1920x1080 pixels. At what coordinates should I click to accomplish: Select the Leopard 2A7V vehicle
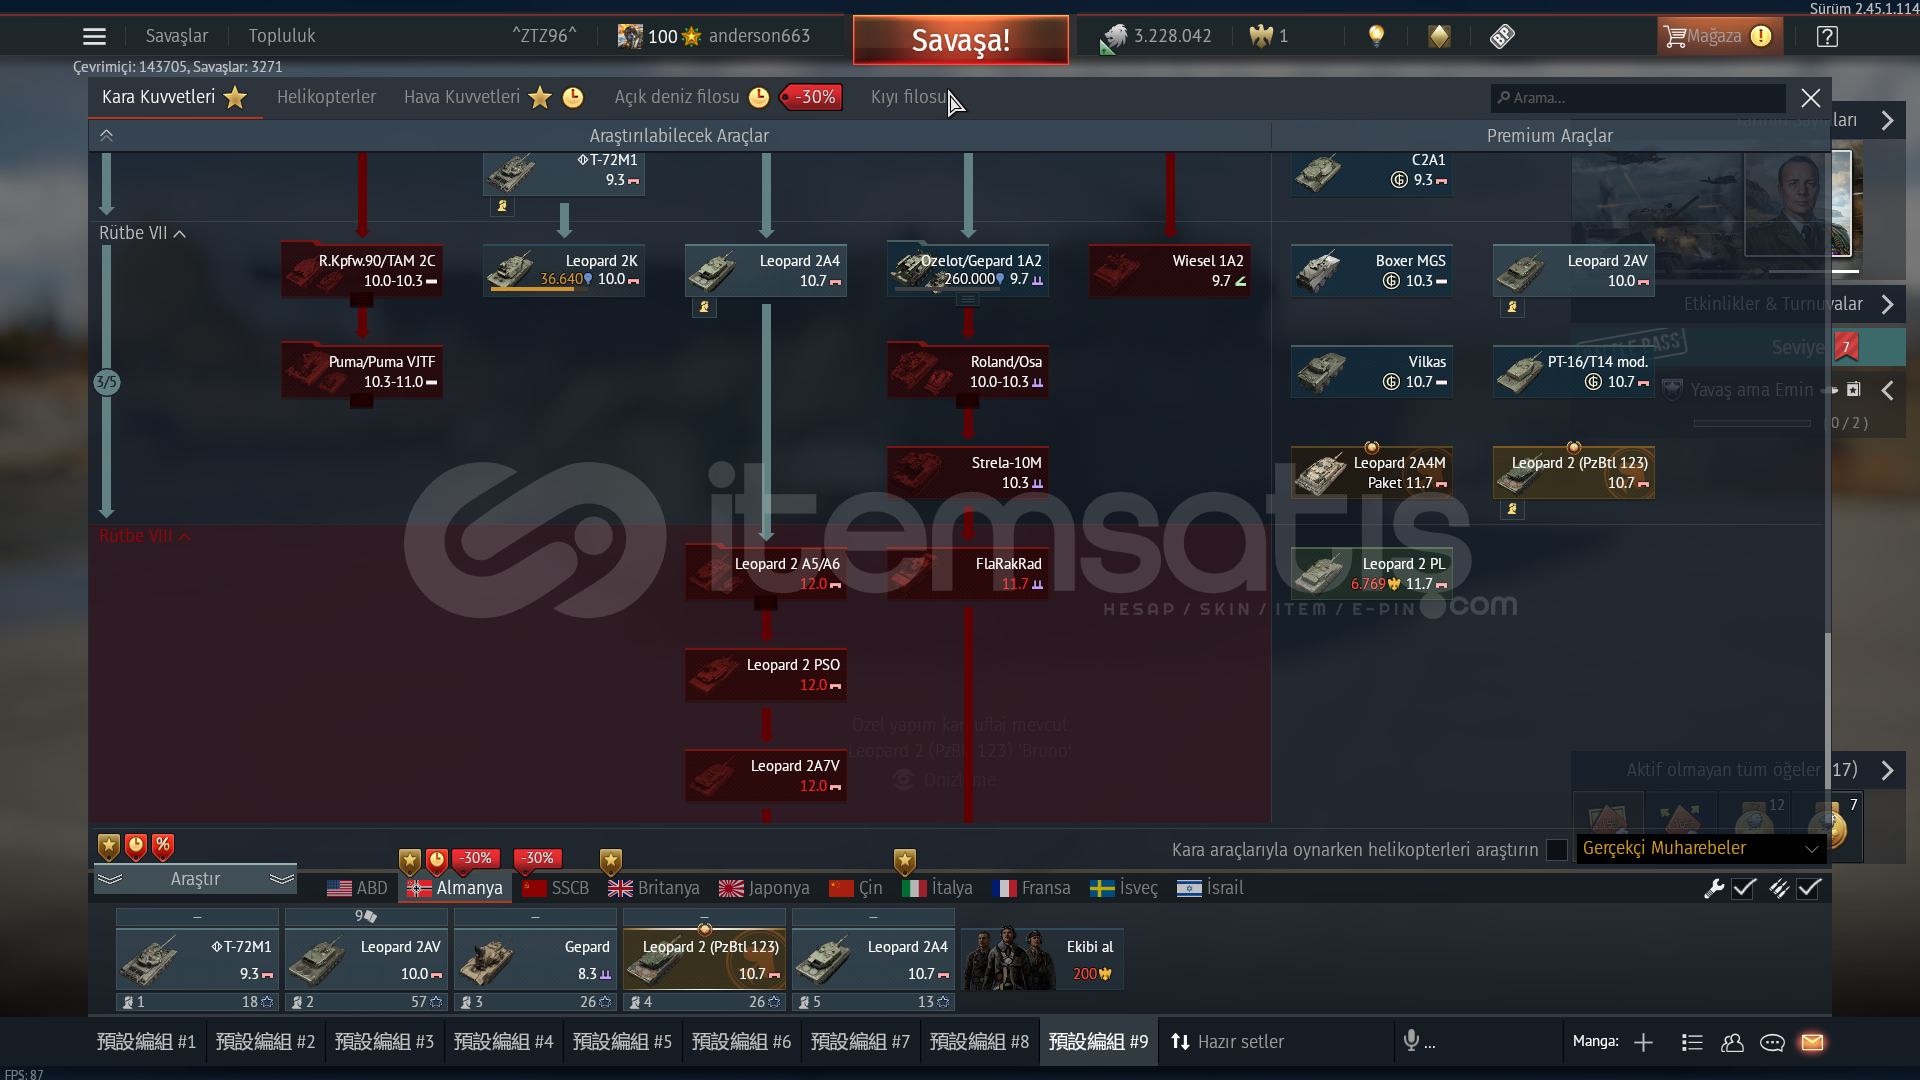coord(766,775)
